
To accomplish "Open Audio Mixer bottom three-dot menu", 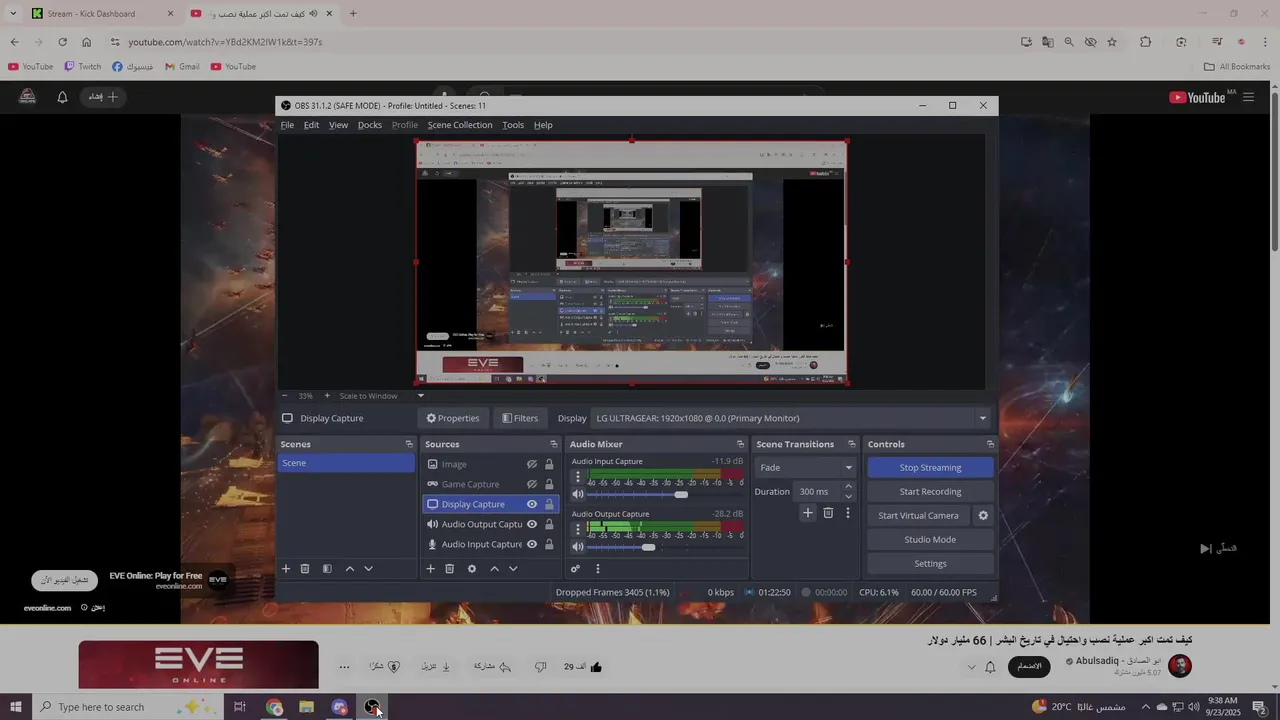I will pos(598,569).
